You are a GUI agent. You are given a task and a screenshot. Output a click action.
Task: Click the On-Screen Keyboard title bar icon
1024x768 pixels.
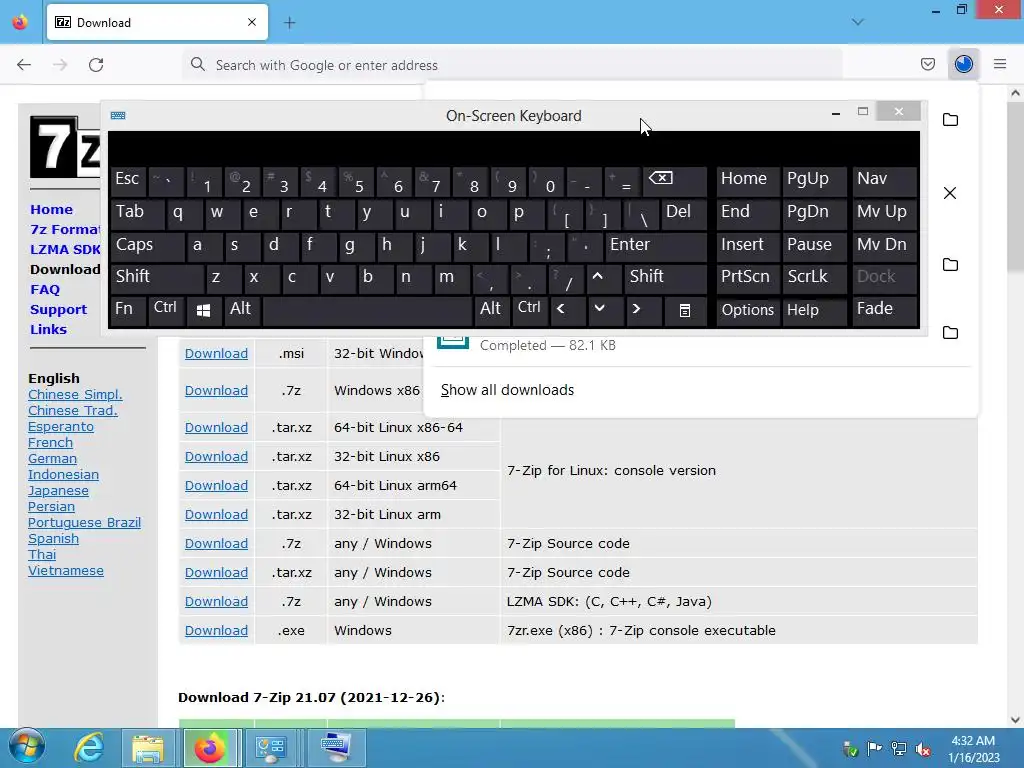118,116
